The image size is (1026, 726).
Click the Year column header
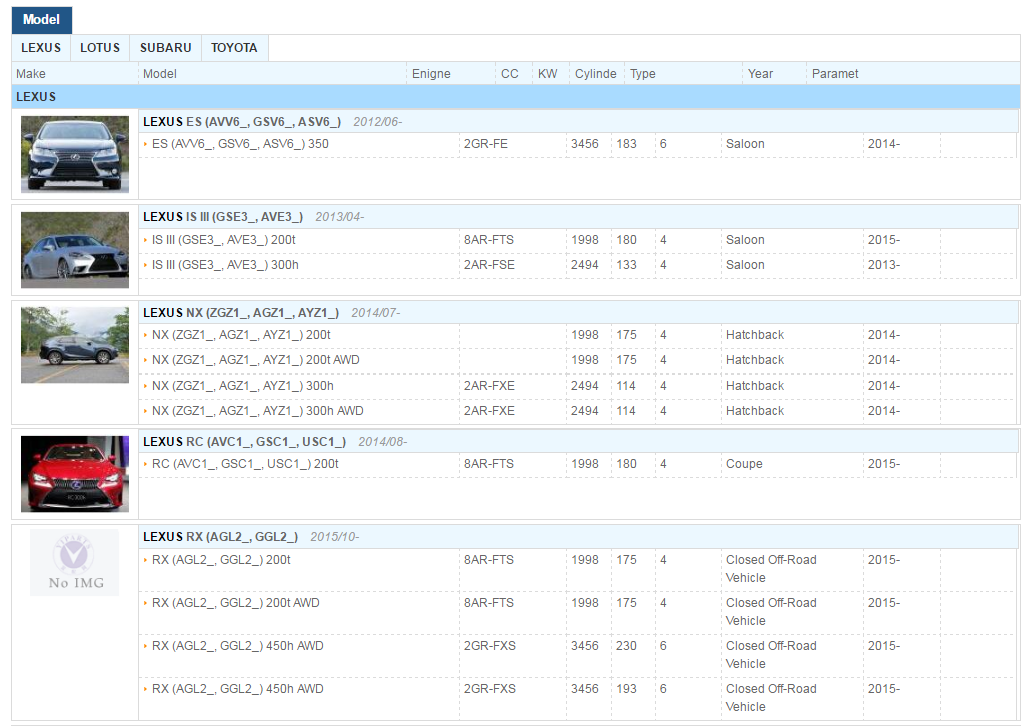click(760, 74)
